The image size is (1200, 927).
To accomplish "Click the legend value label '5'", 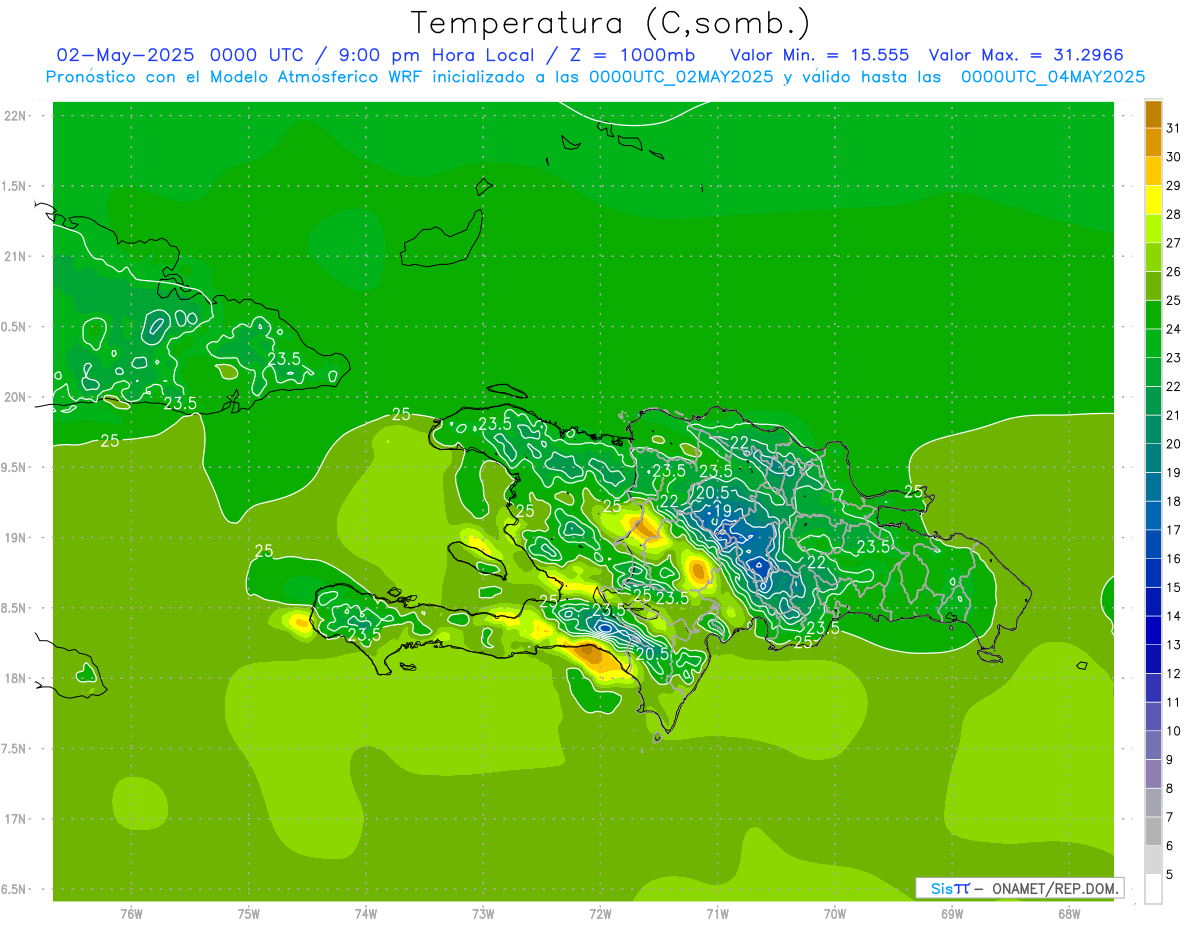I will point(1170,874).
